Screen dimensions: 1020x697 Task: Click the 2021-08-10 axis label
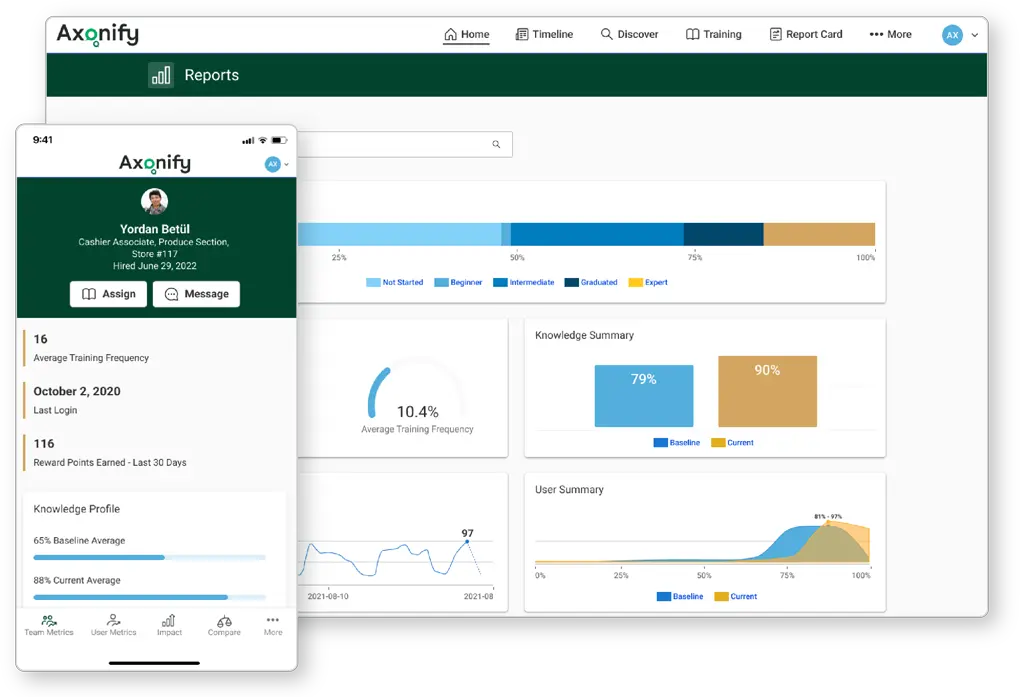point(328,596)
